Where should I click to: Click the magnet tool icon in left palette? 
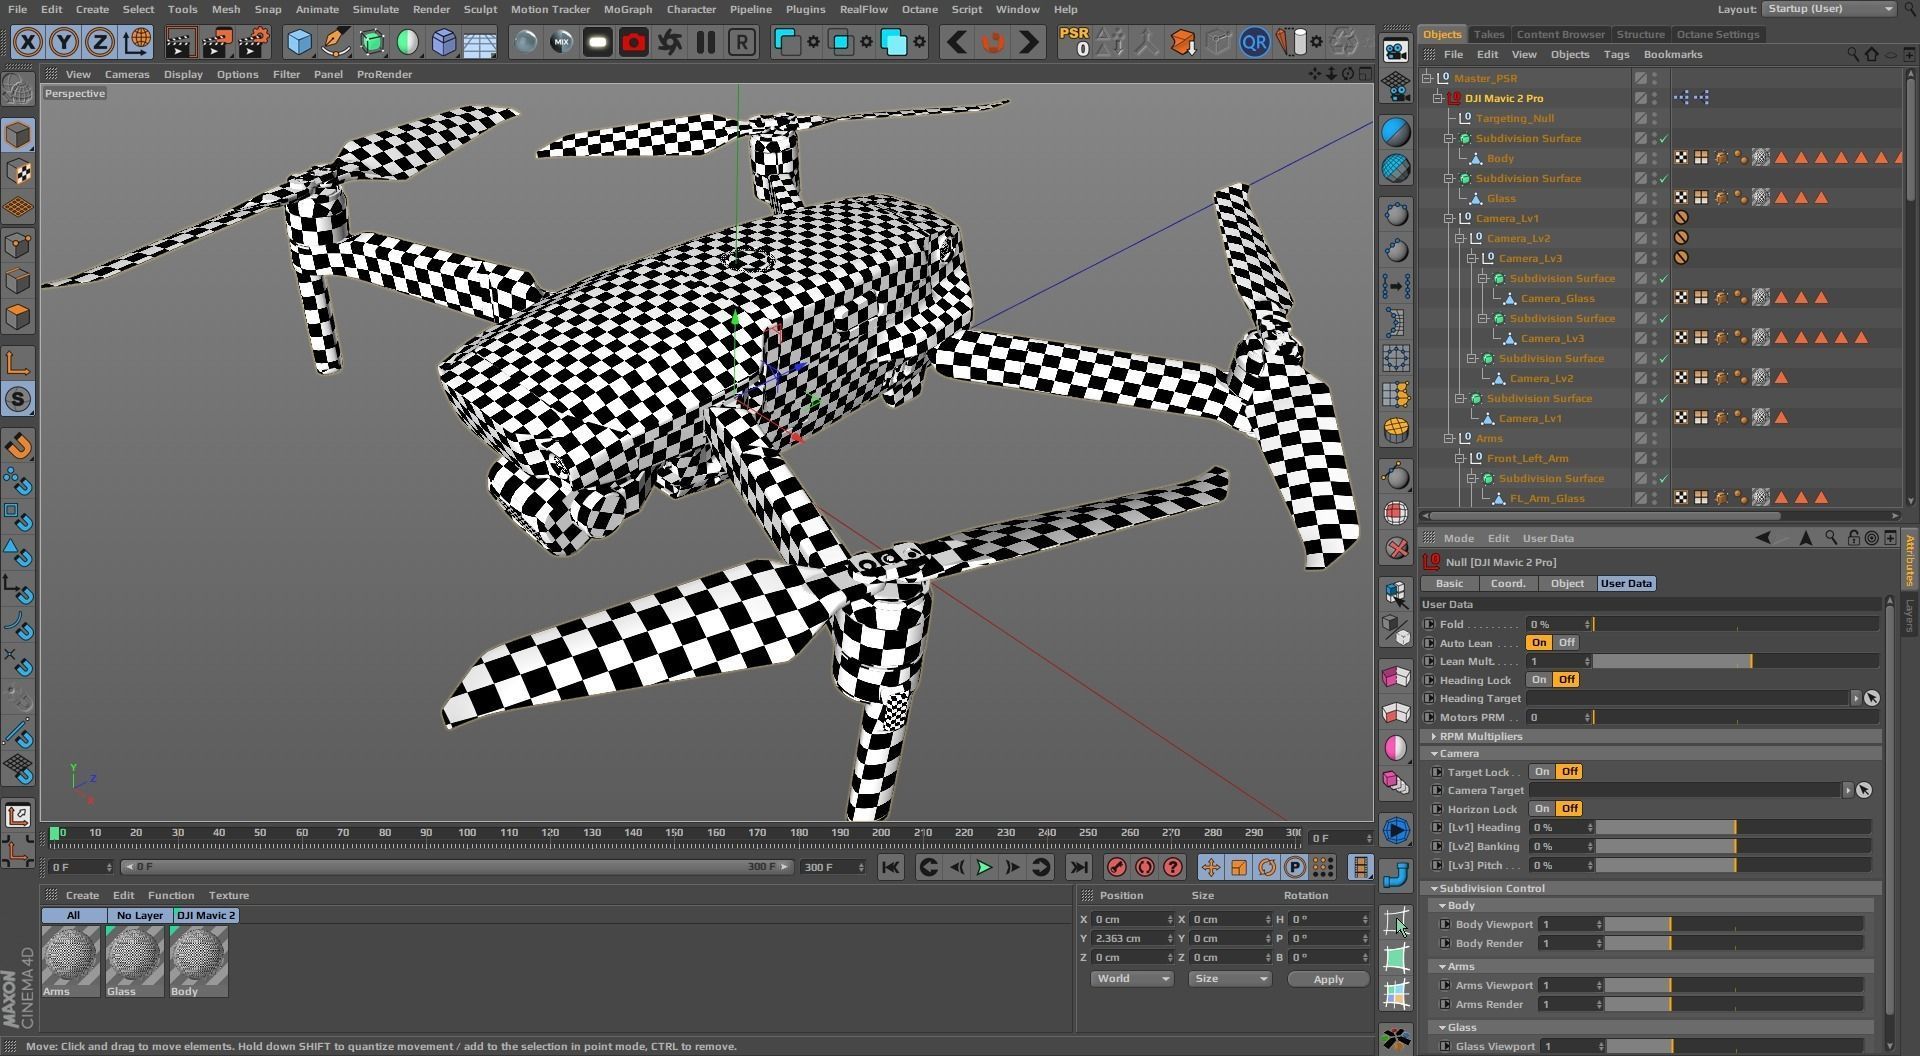(x=18, y=446)
